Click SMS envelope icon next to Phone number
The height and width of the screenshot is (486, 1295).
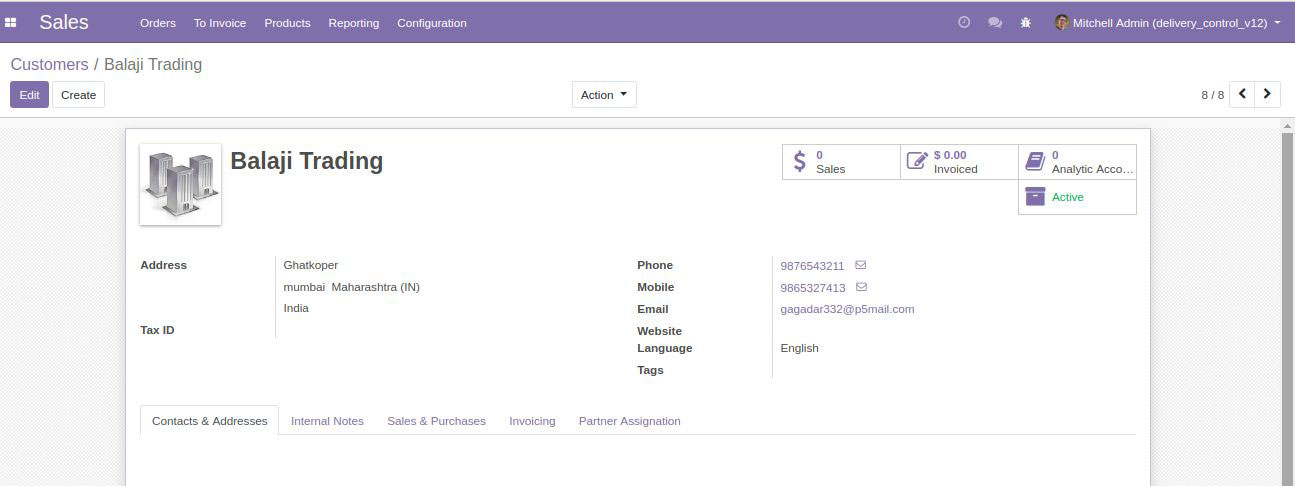point(861,265)
